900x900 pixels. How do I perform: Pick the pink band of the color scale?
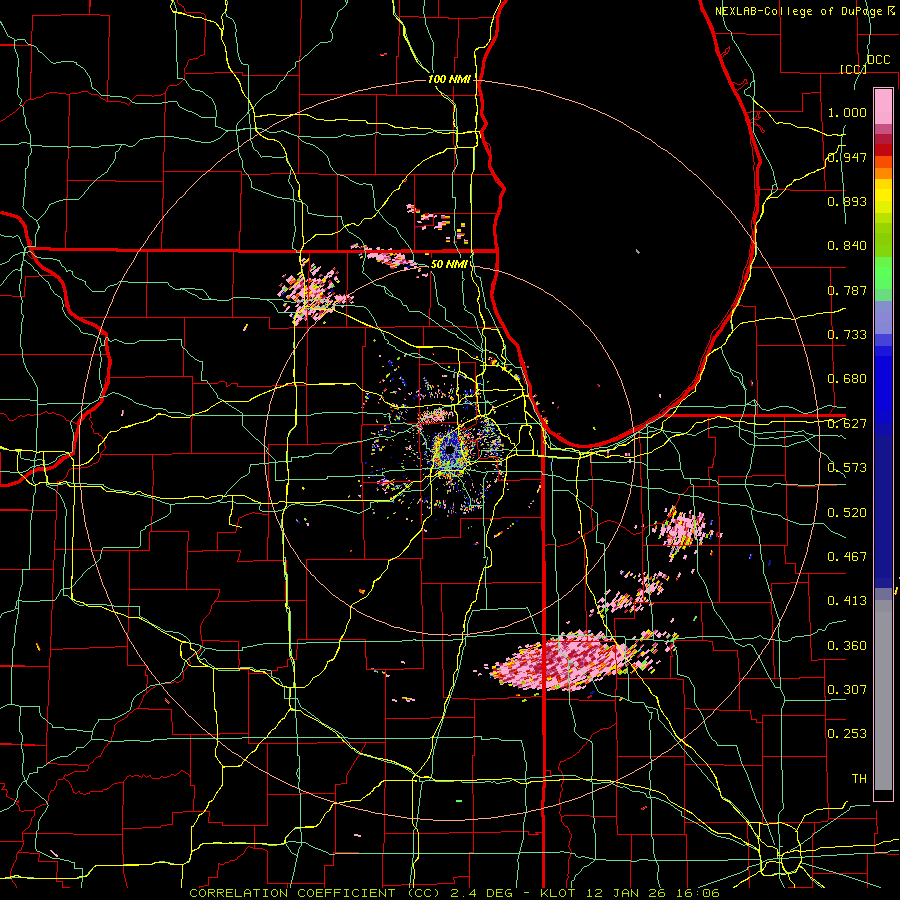[x=883, y=106]
